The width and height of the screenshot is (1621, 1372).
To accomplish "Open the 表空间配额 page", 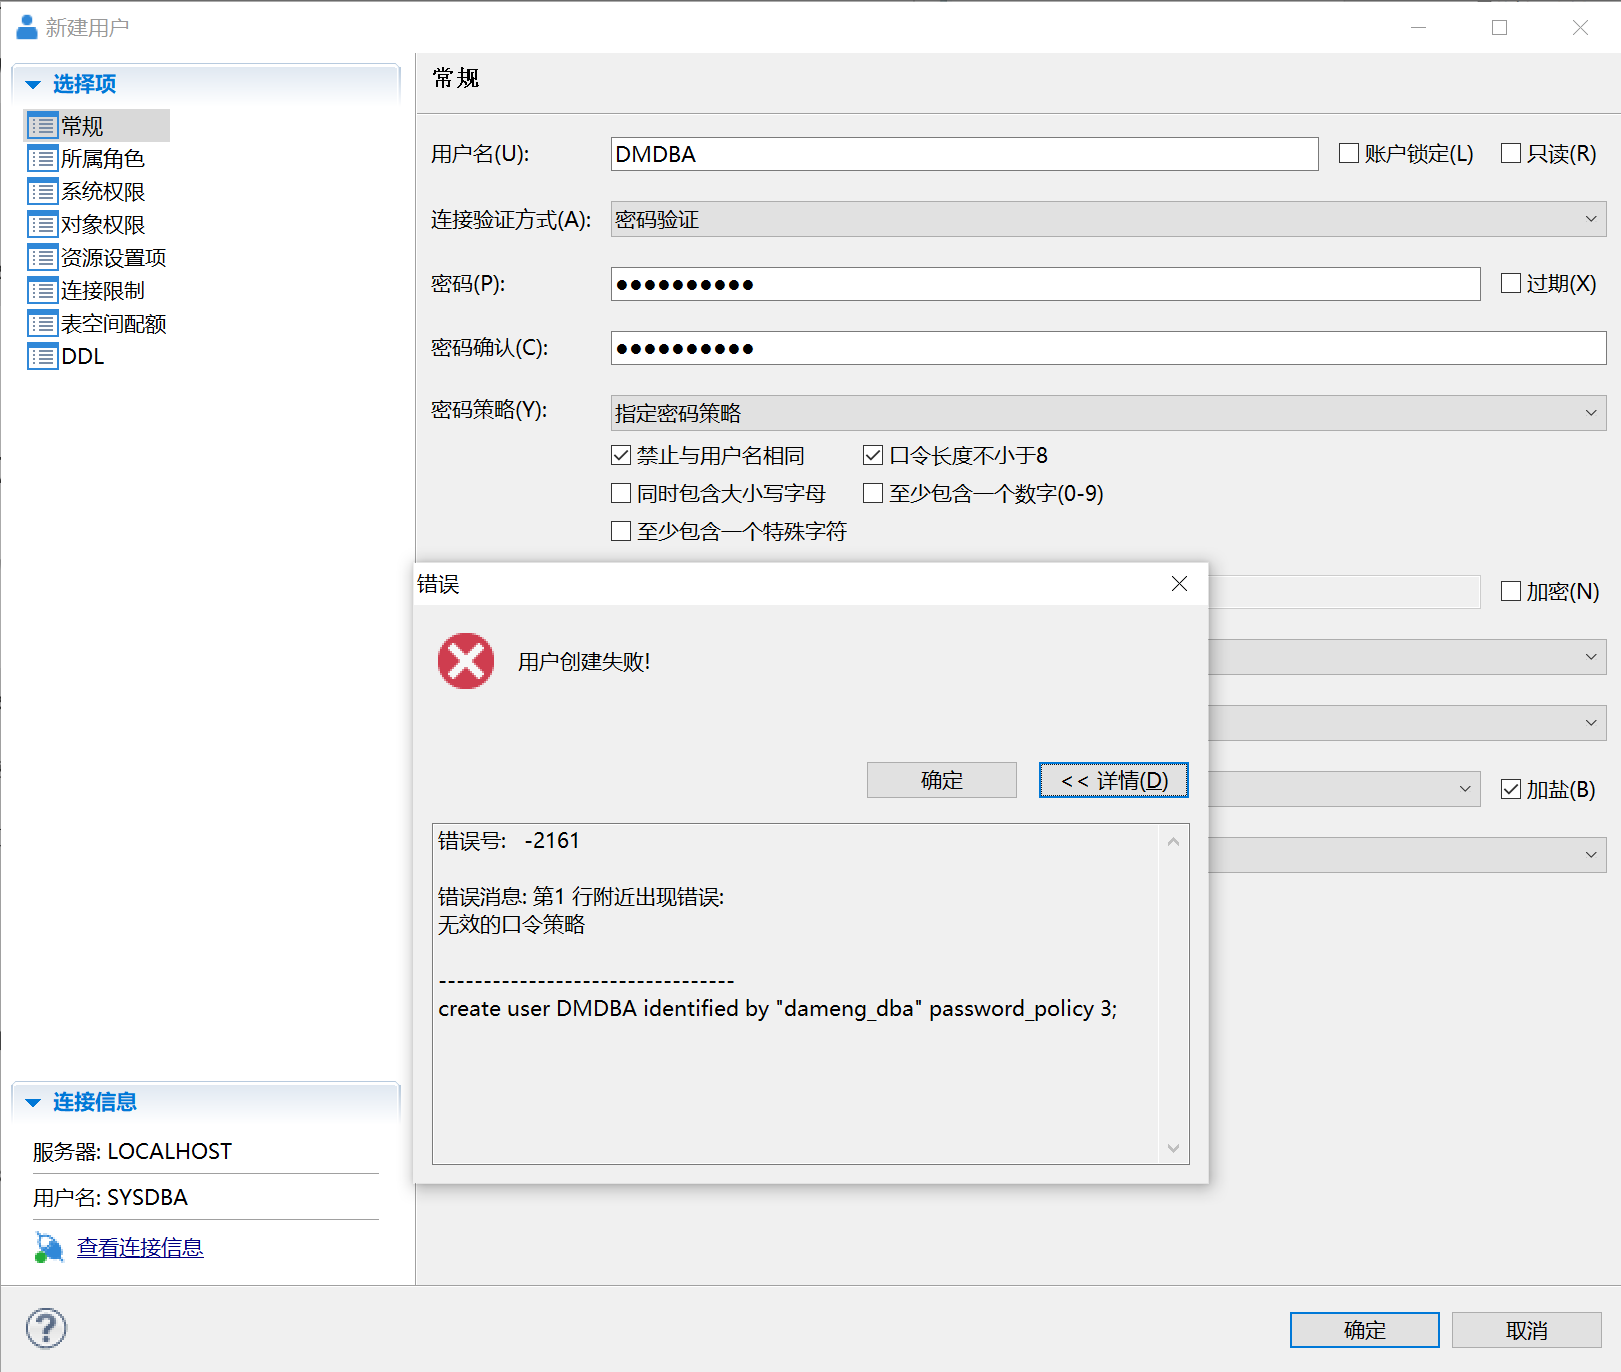I will [x=114, y=324].
